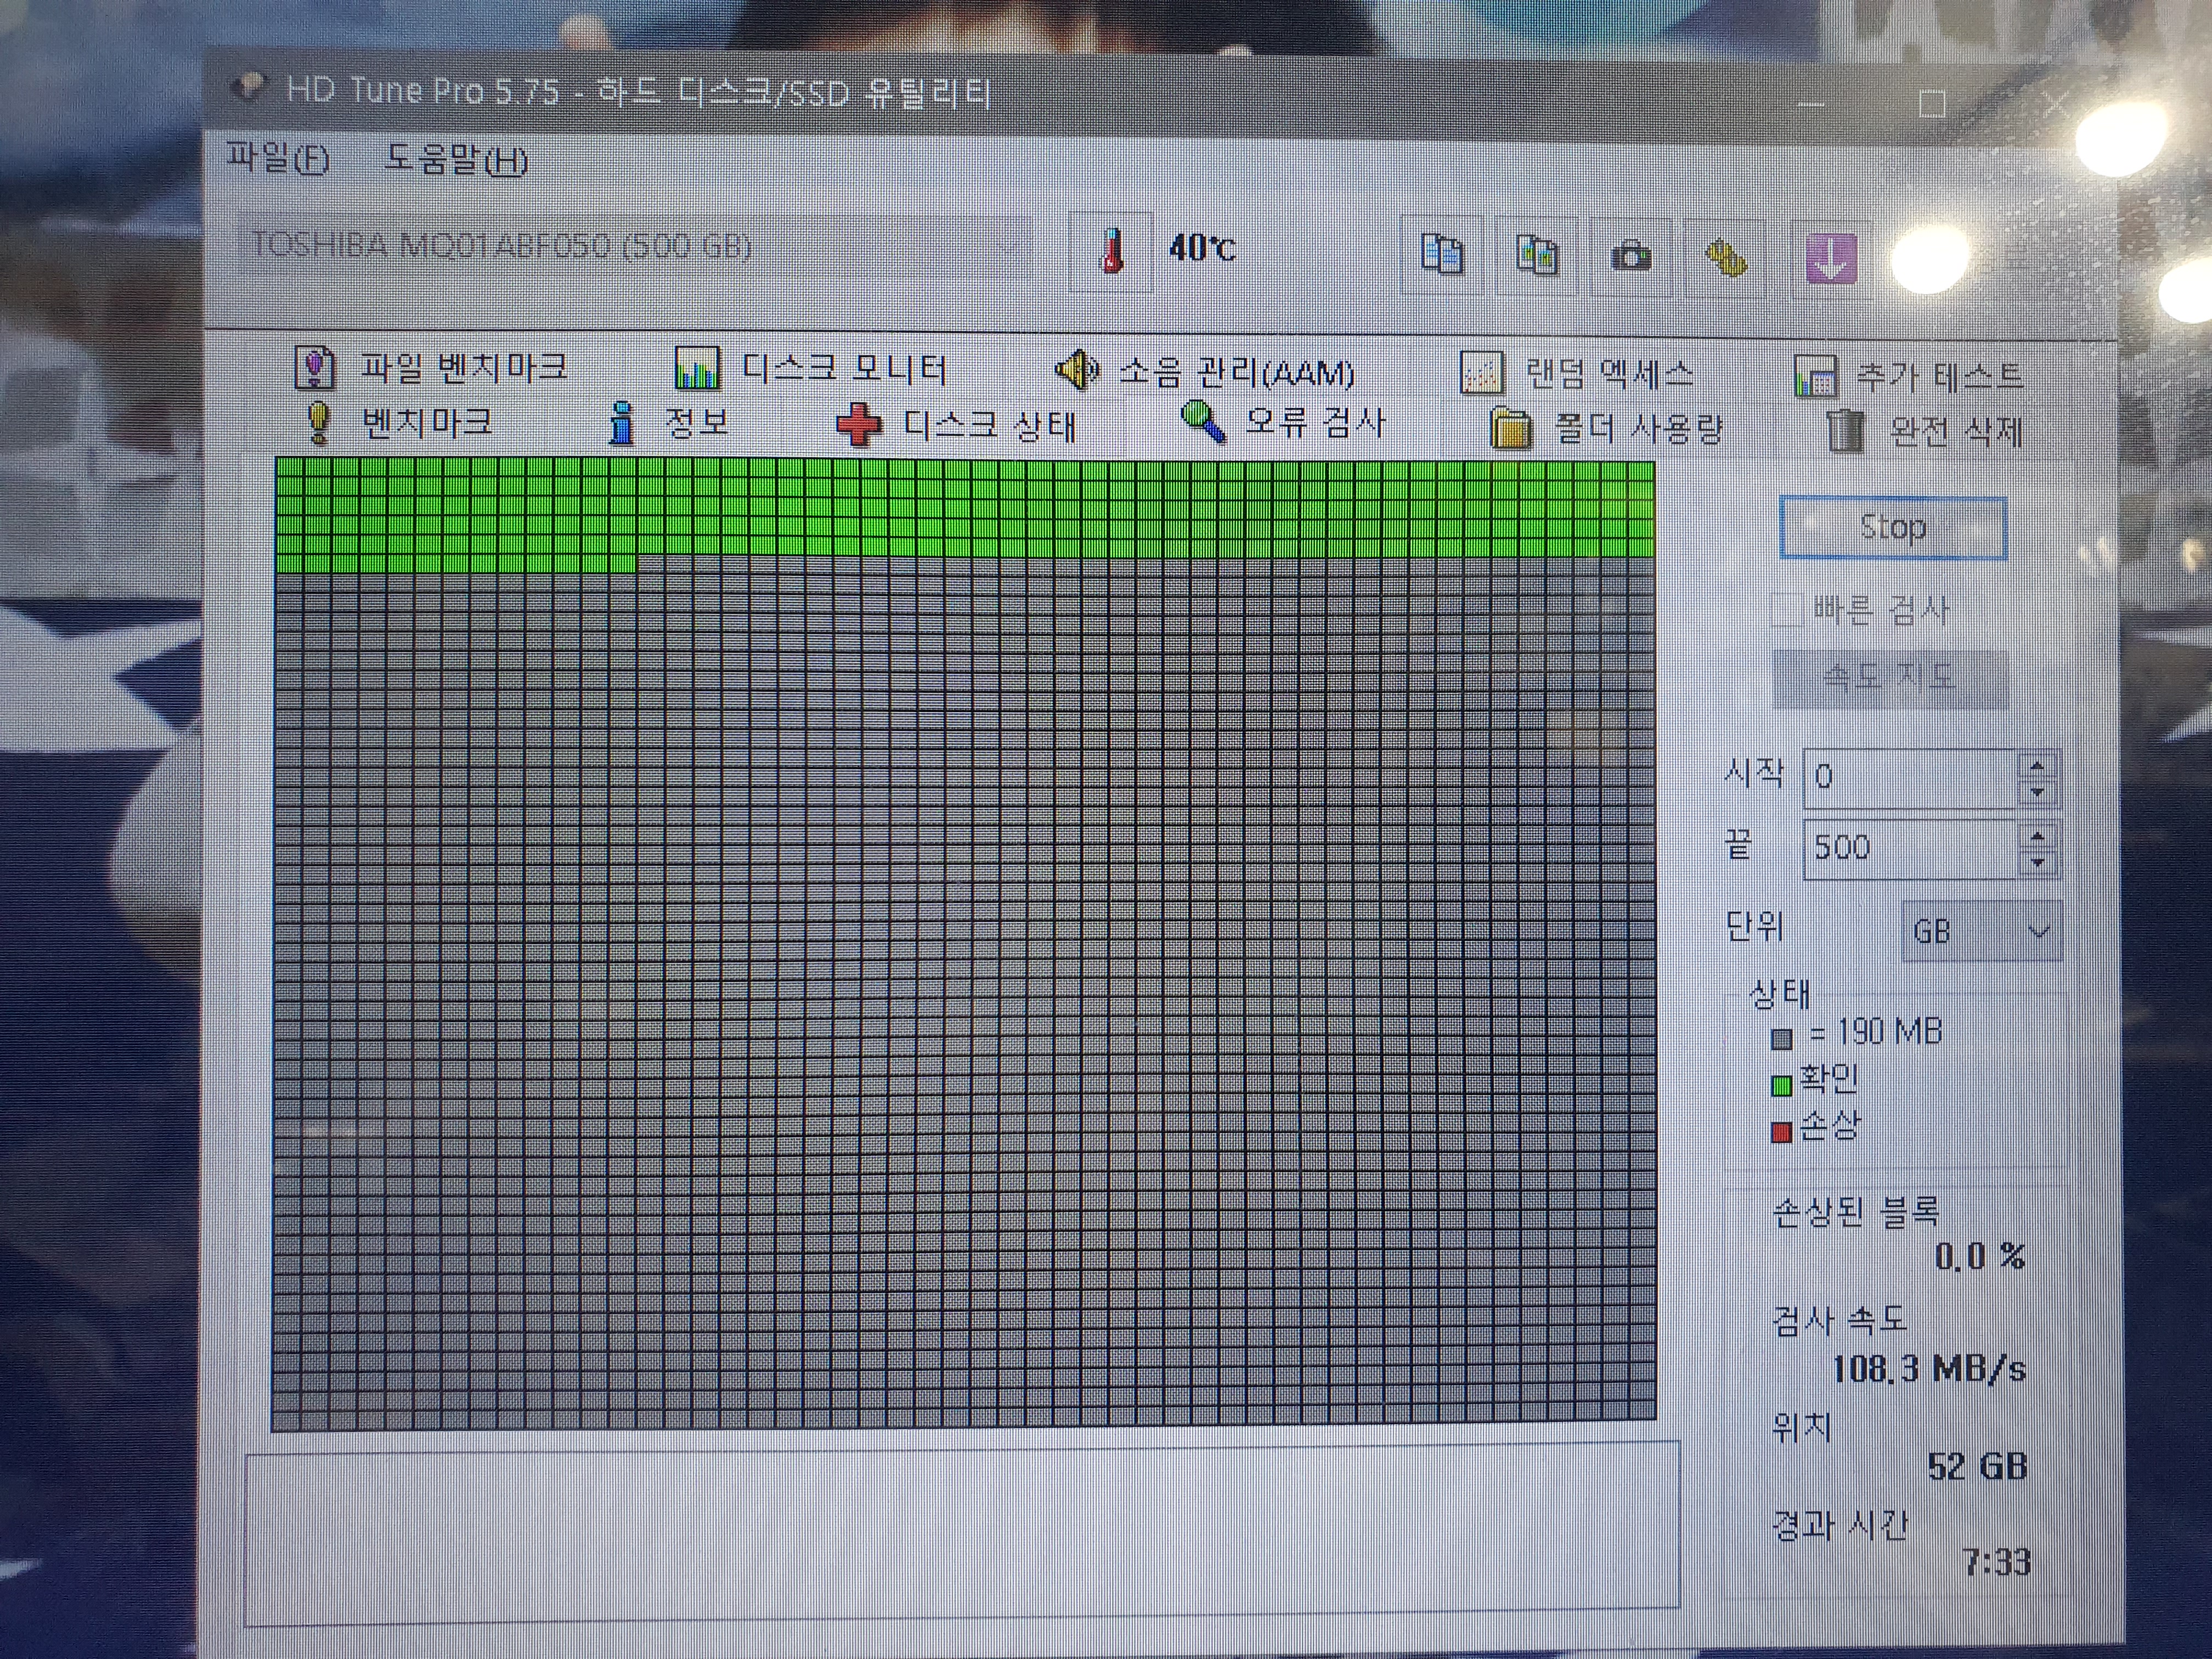This screenshot has width=2212, height=1659.
Task: Click the 끝 value input field
Action: (x=1910, y=849)
